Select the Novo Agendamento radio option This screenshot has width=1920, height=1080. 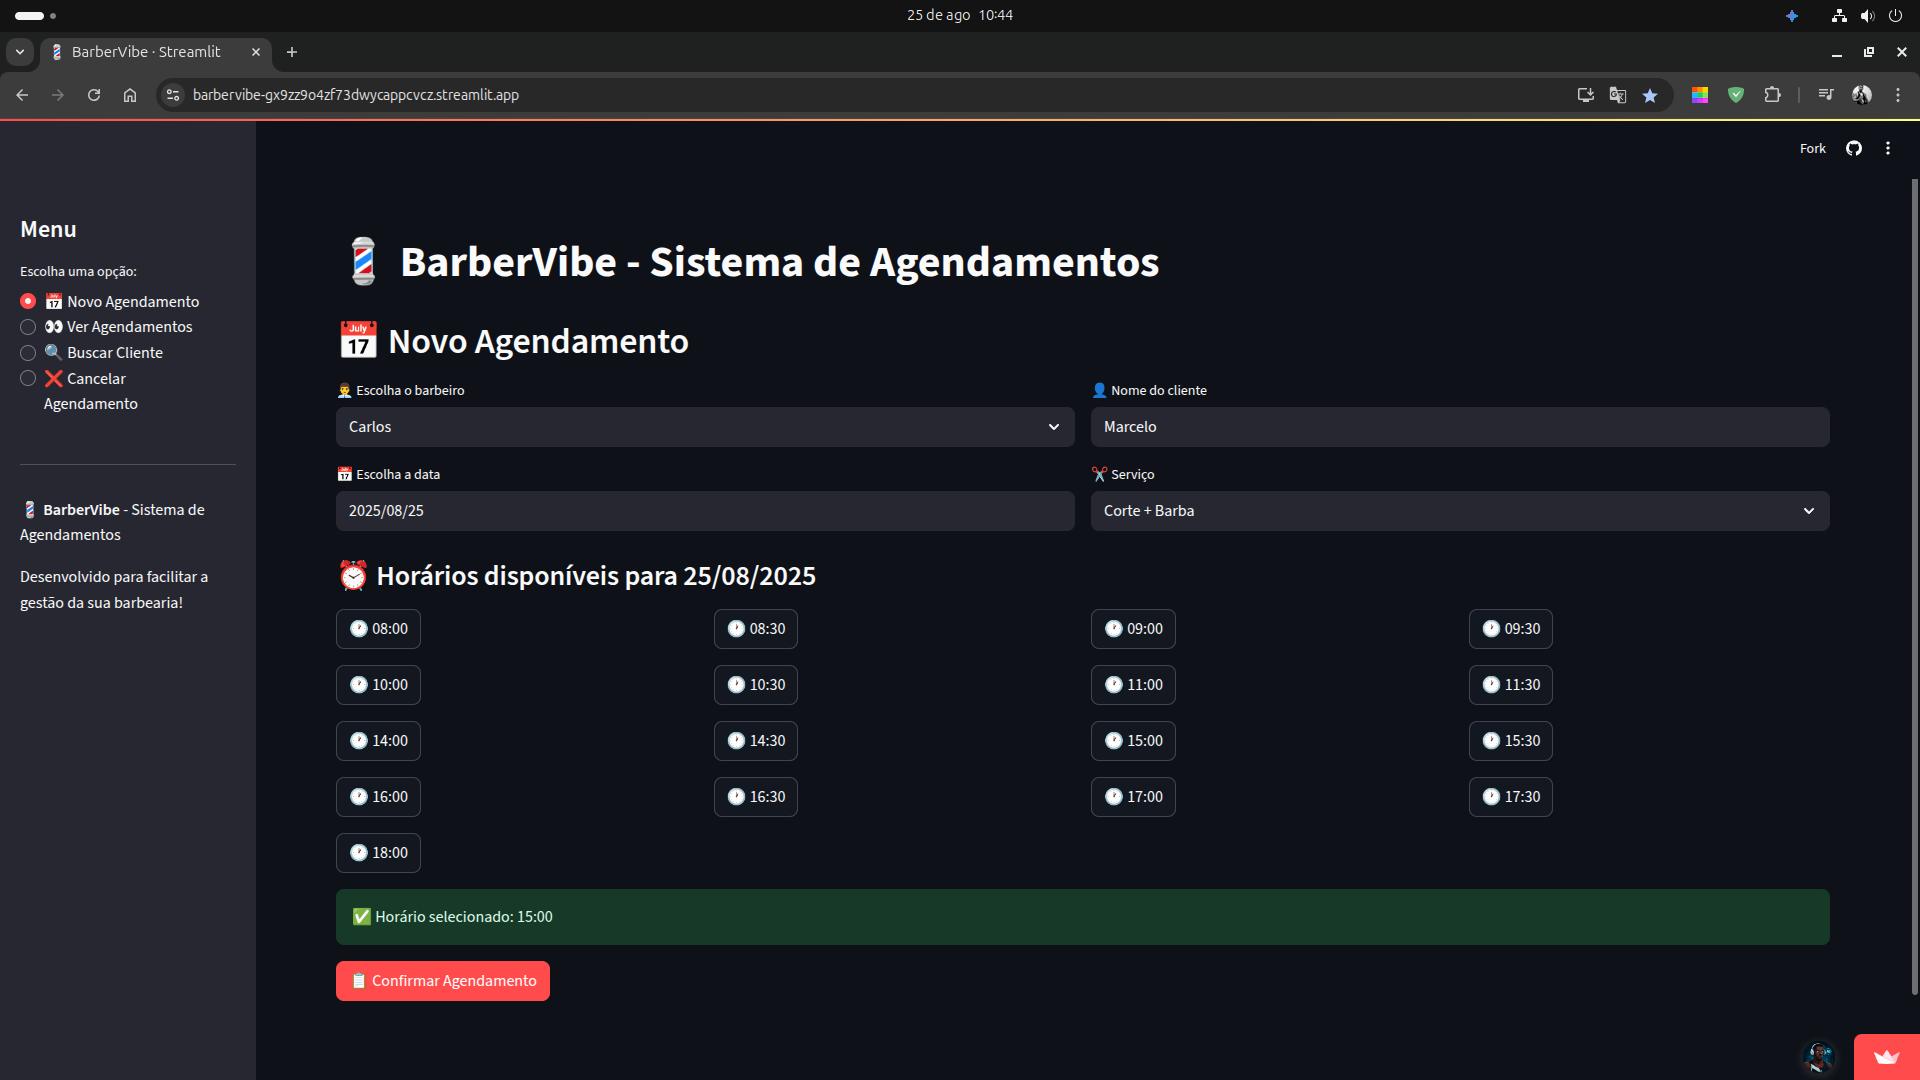click(x=28, y=301)
